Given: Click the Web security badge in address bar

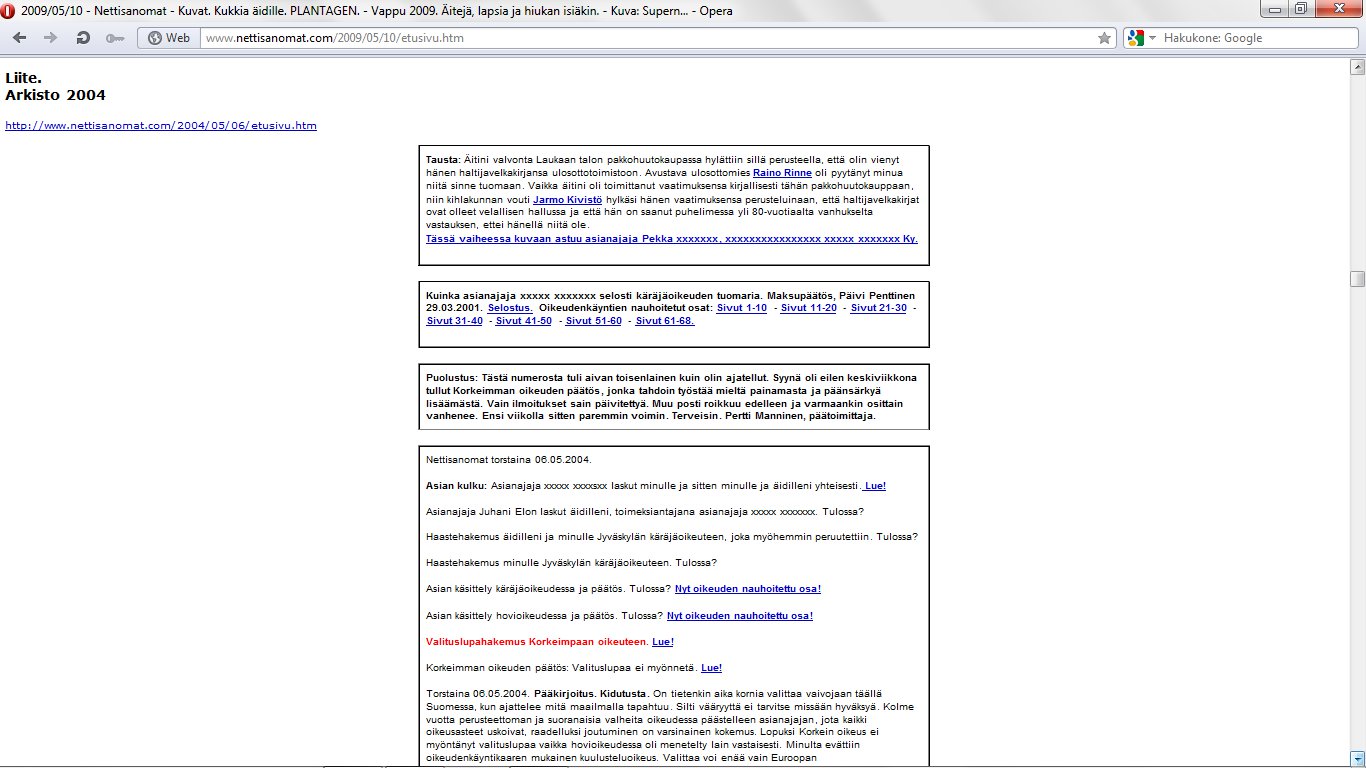Looking at the screenshot, I should coord(168,38).
